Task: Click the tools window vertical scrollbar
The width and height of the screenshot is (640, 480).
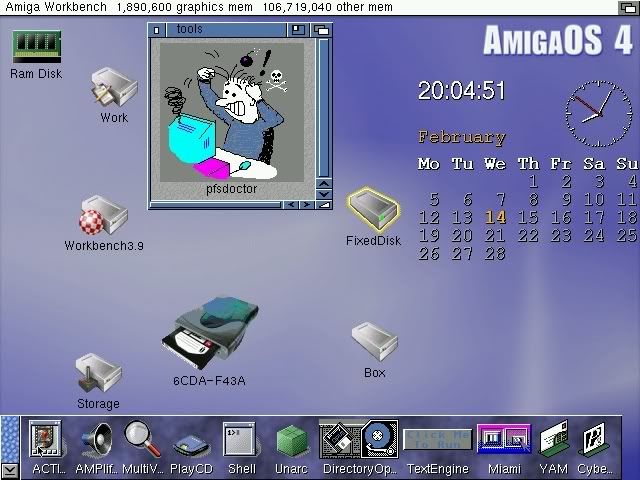Action: click(x=324, y=108)
